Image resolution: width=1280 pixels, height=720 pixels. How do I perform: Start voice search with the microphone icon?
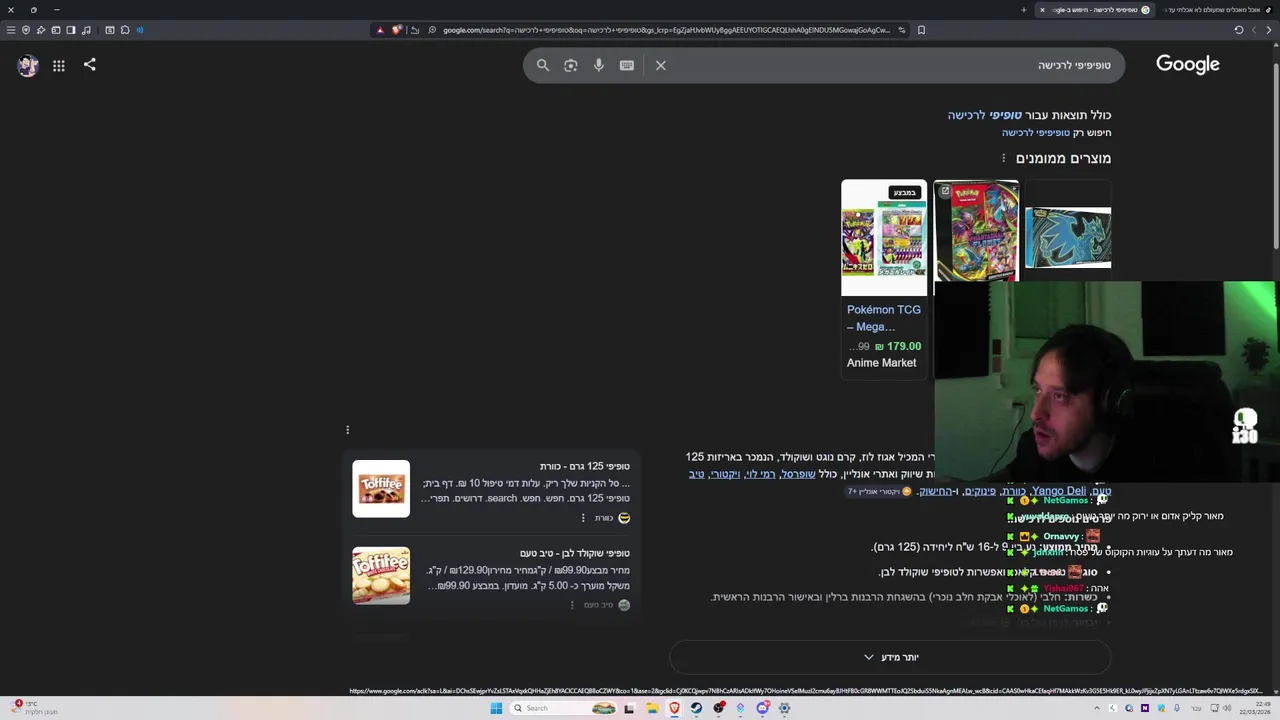(599, 65)
